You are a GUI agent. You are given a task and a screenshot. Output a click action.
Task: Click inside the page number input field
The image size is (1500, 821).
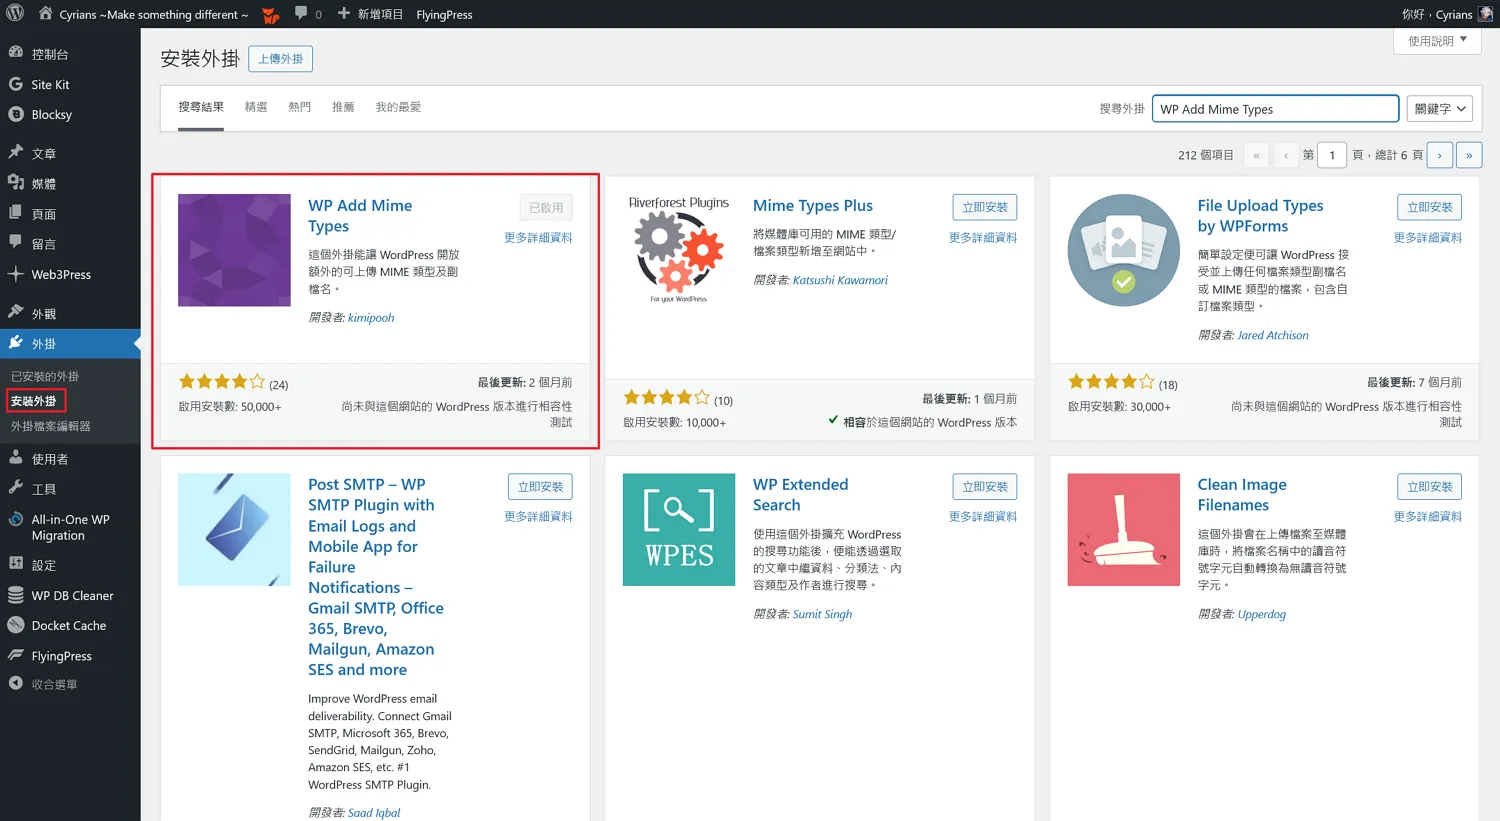1331,155
